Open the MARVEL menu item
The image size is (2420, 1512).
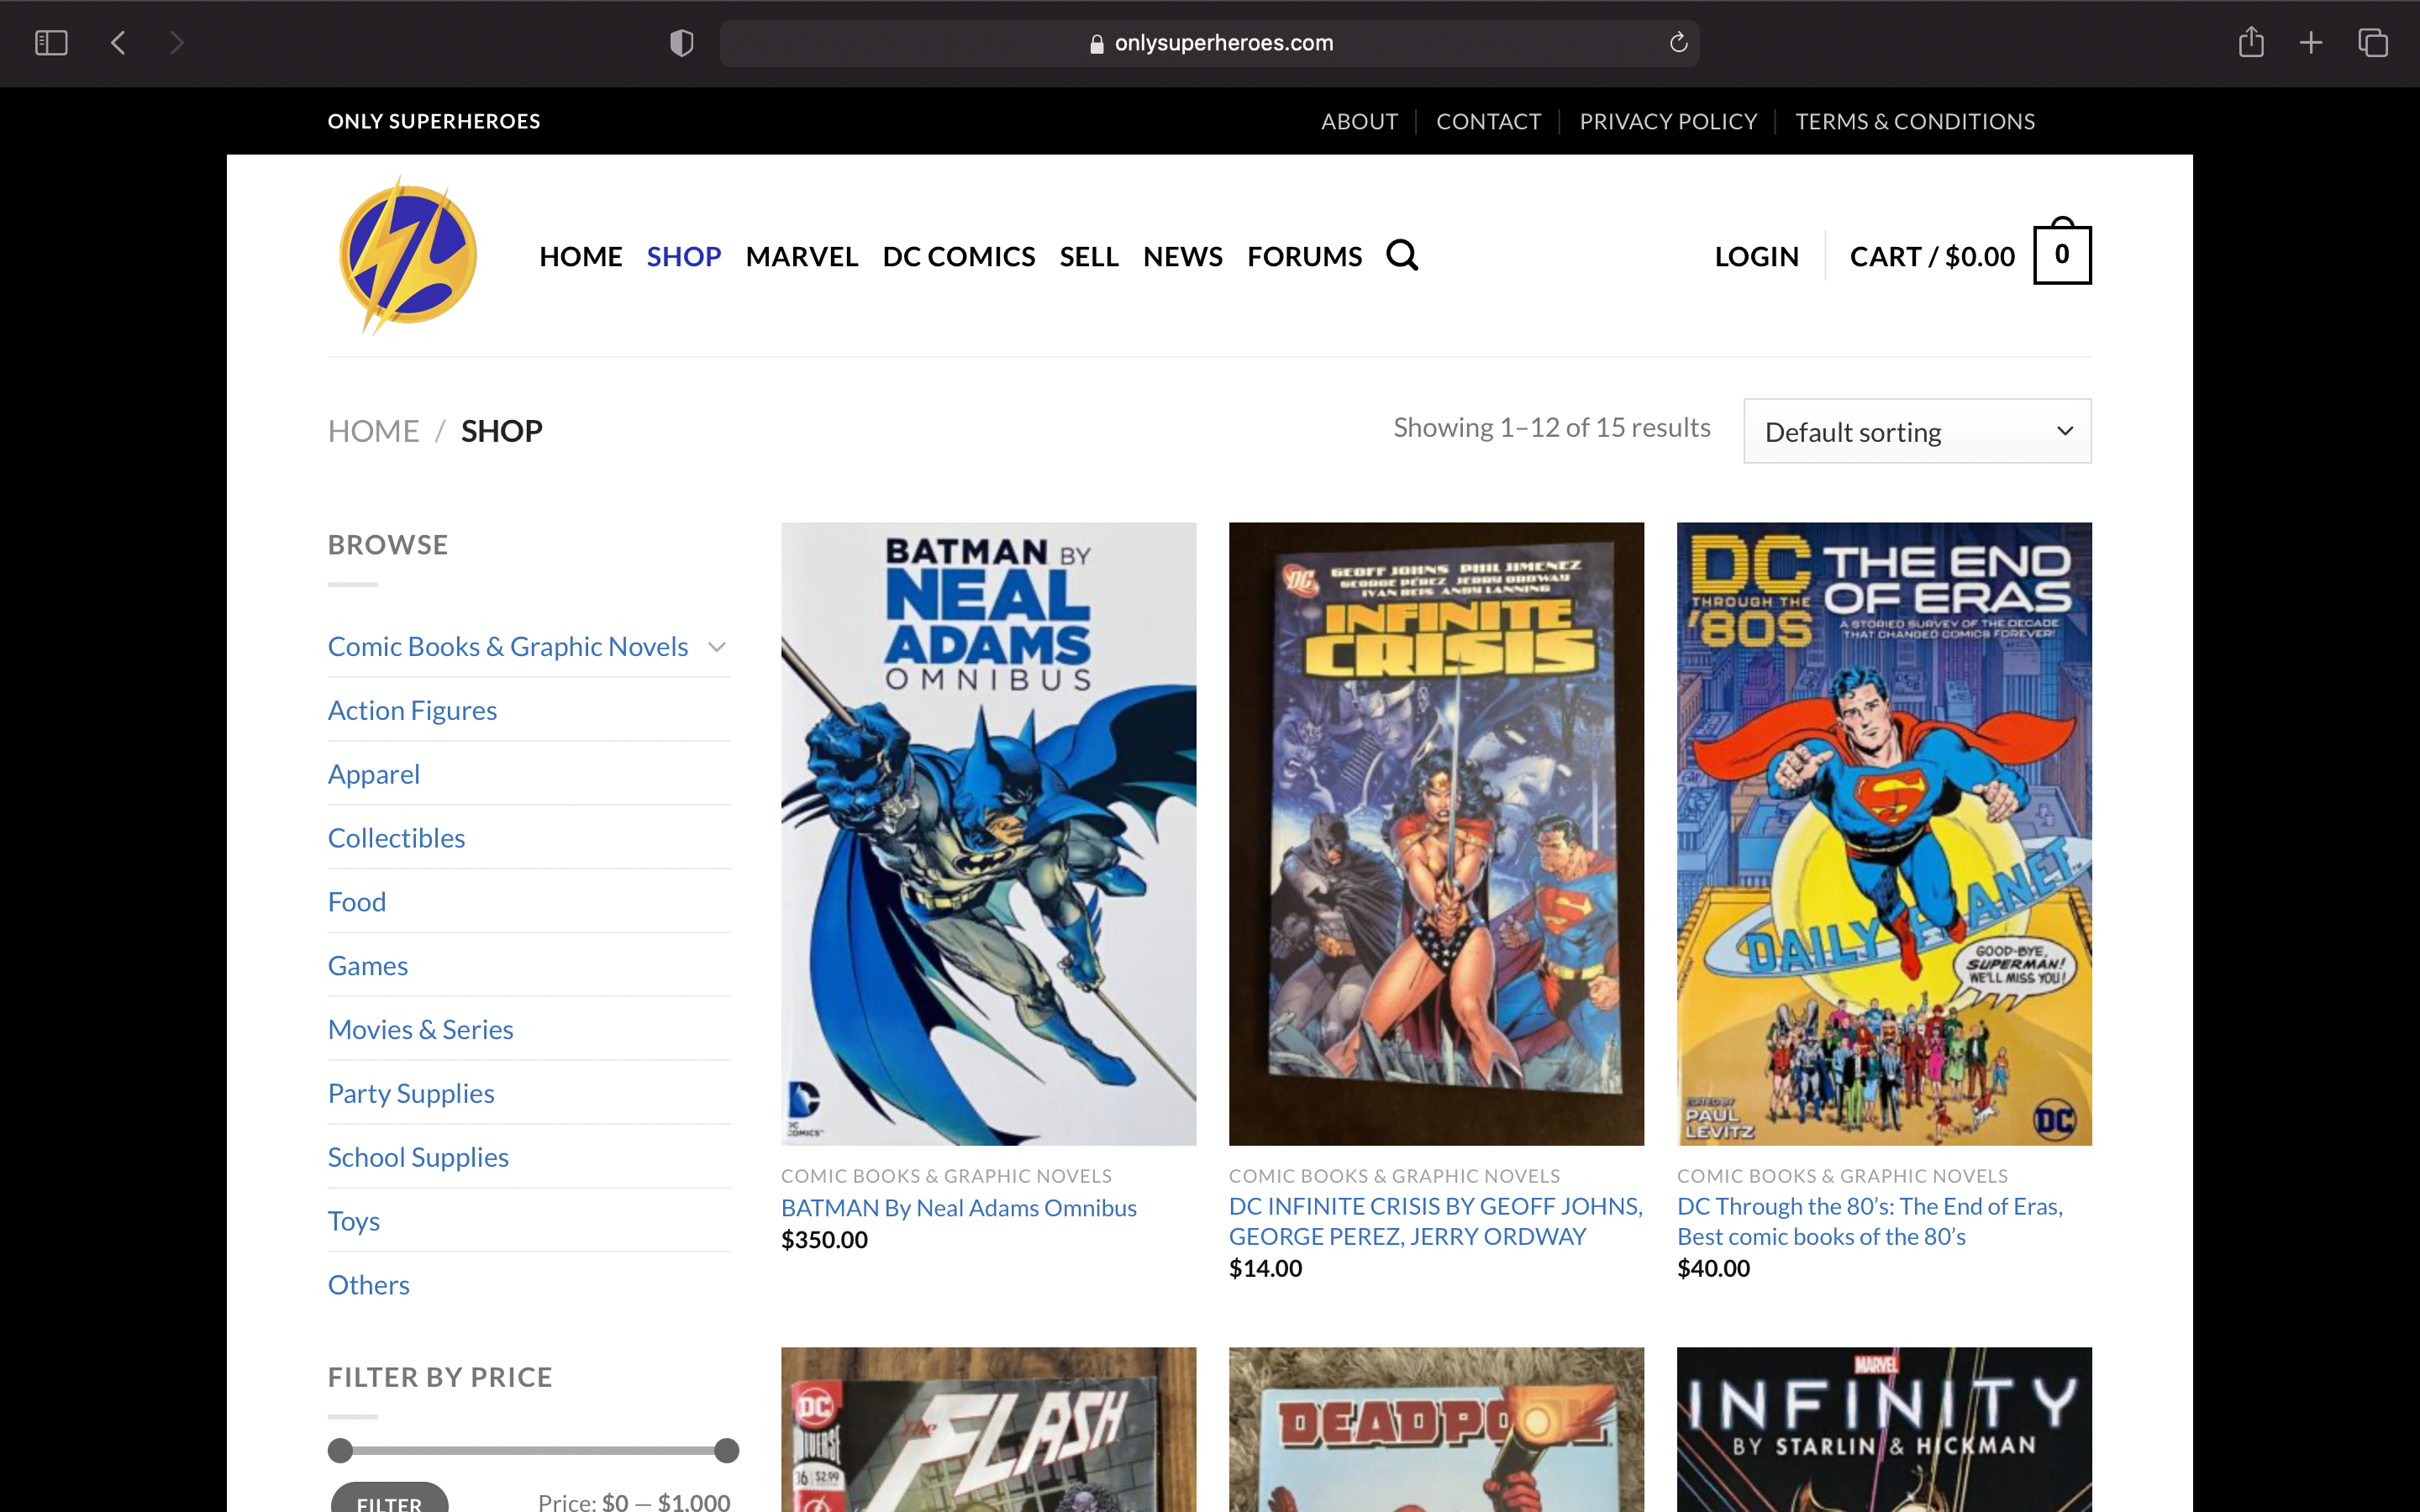801,257
